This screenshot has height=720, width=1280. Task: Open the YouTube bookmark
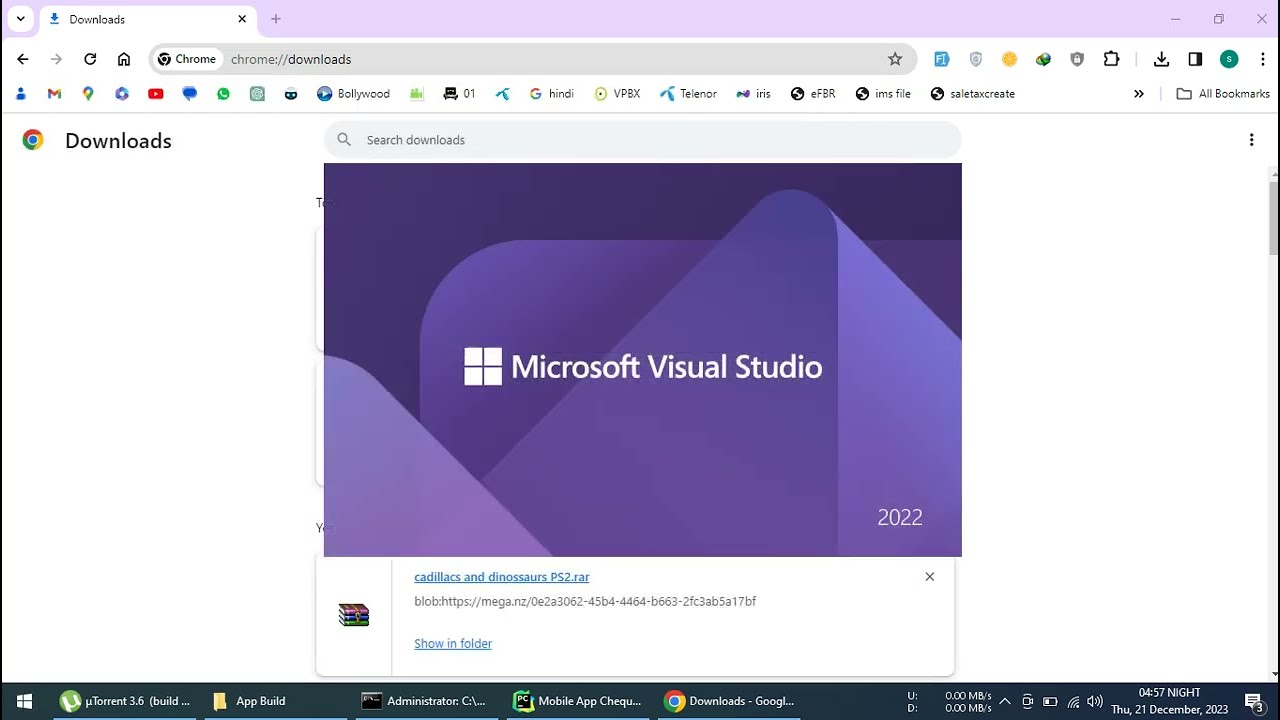point(155,94)
